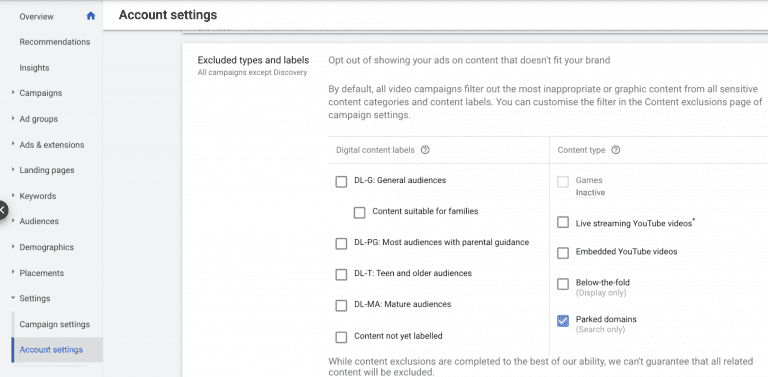This screenshot has height=377, width=768.
Task: Check DL-PG: Most audiences with parental guidance
Action: coord(341,244)
